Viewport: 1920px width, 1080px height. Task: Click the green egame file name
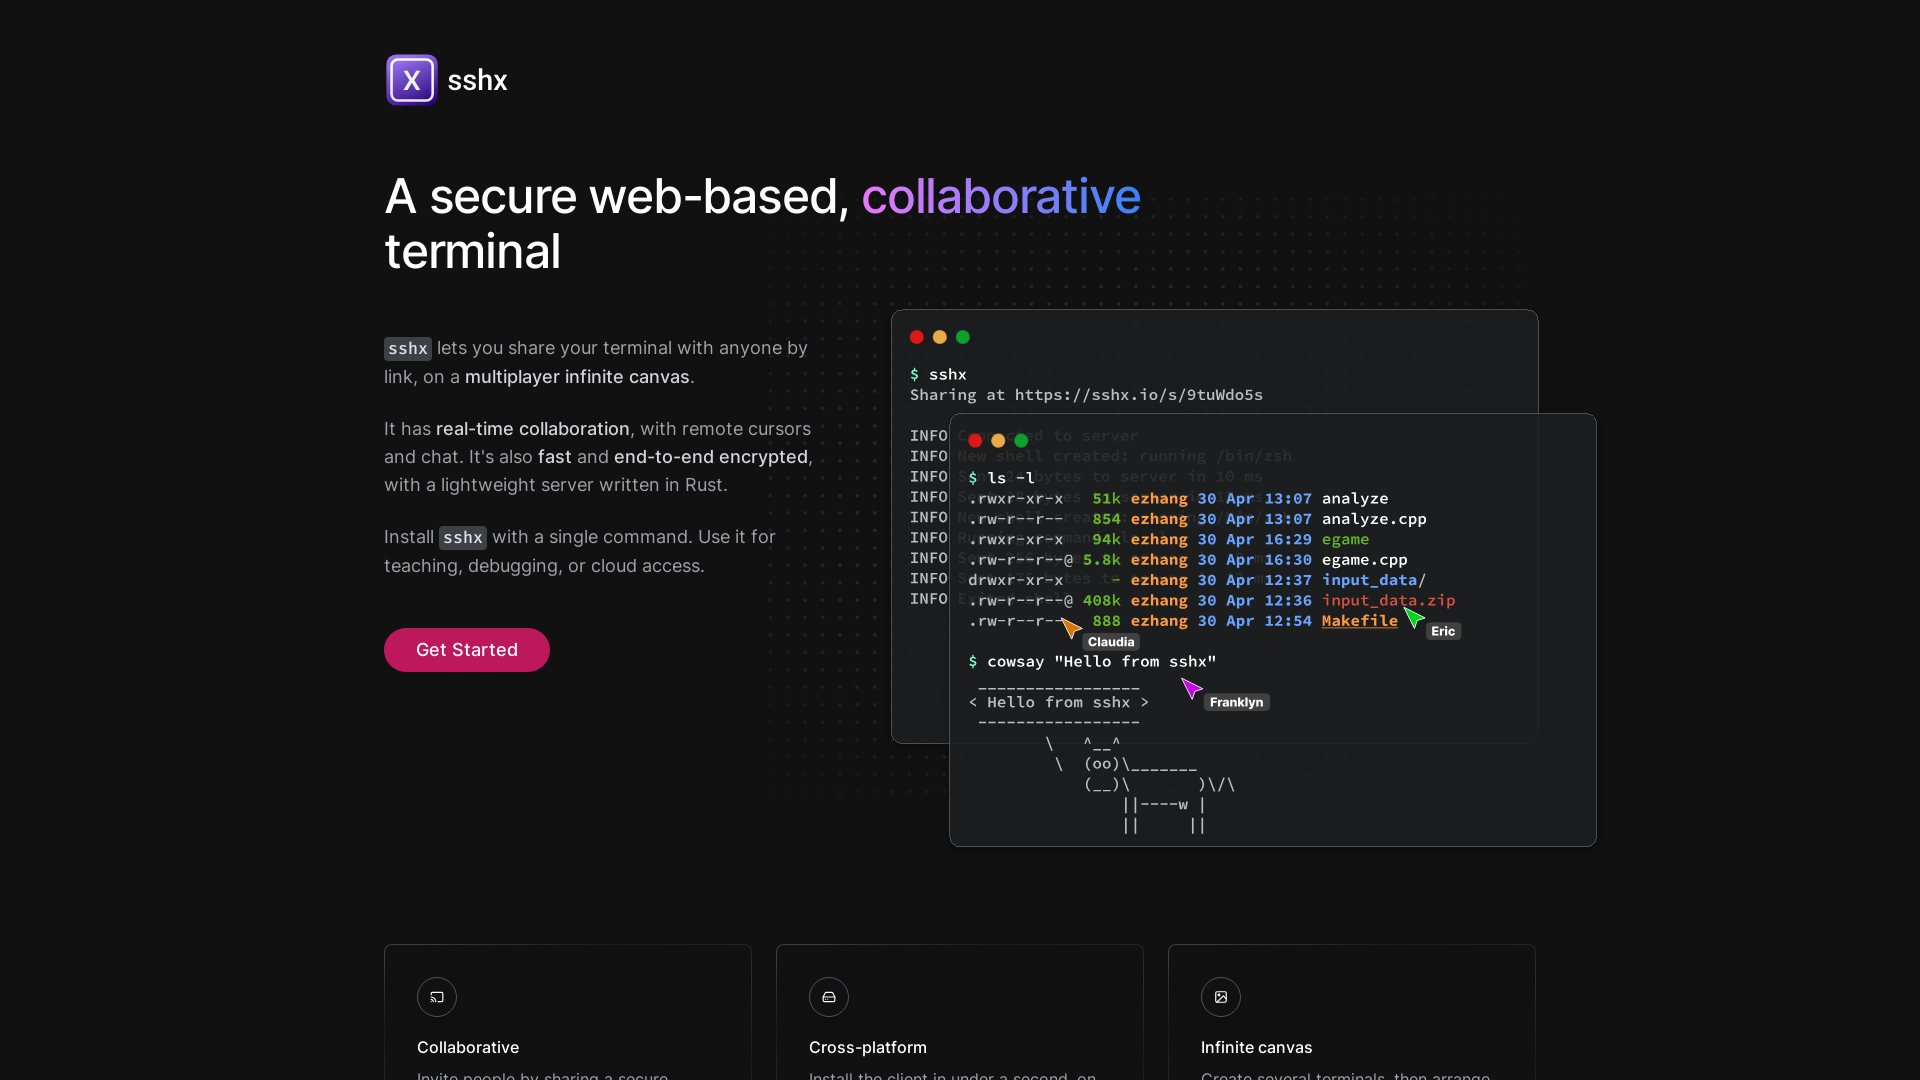coord(1346,539)
